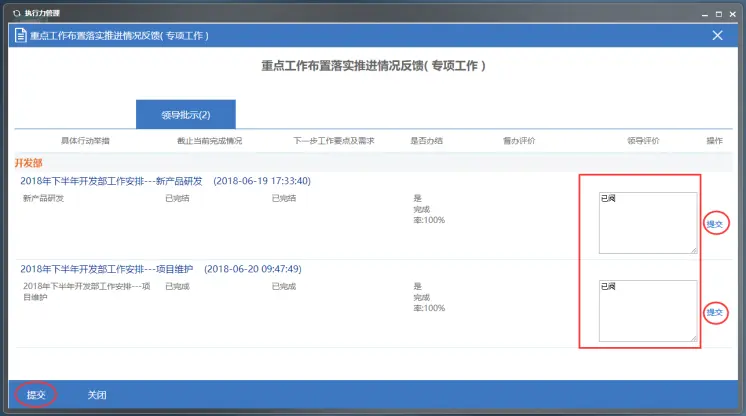Open the 领导批示(2) tab

[x=186, y=114]
